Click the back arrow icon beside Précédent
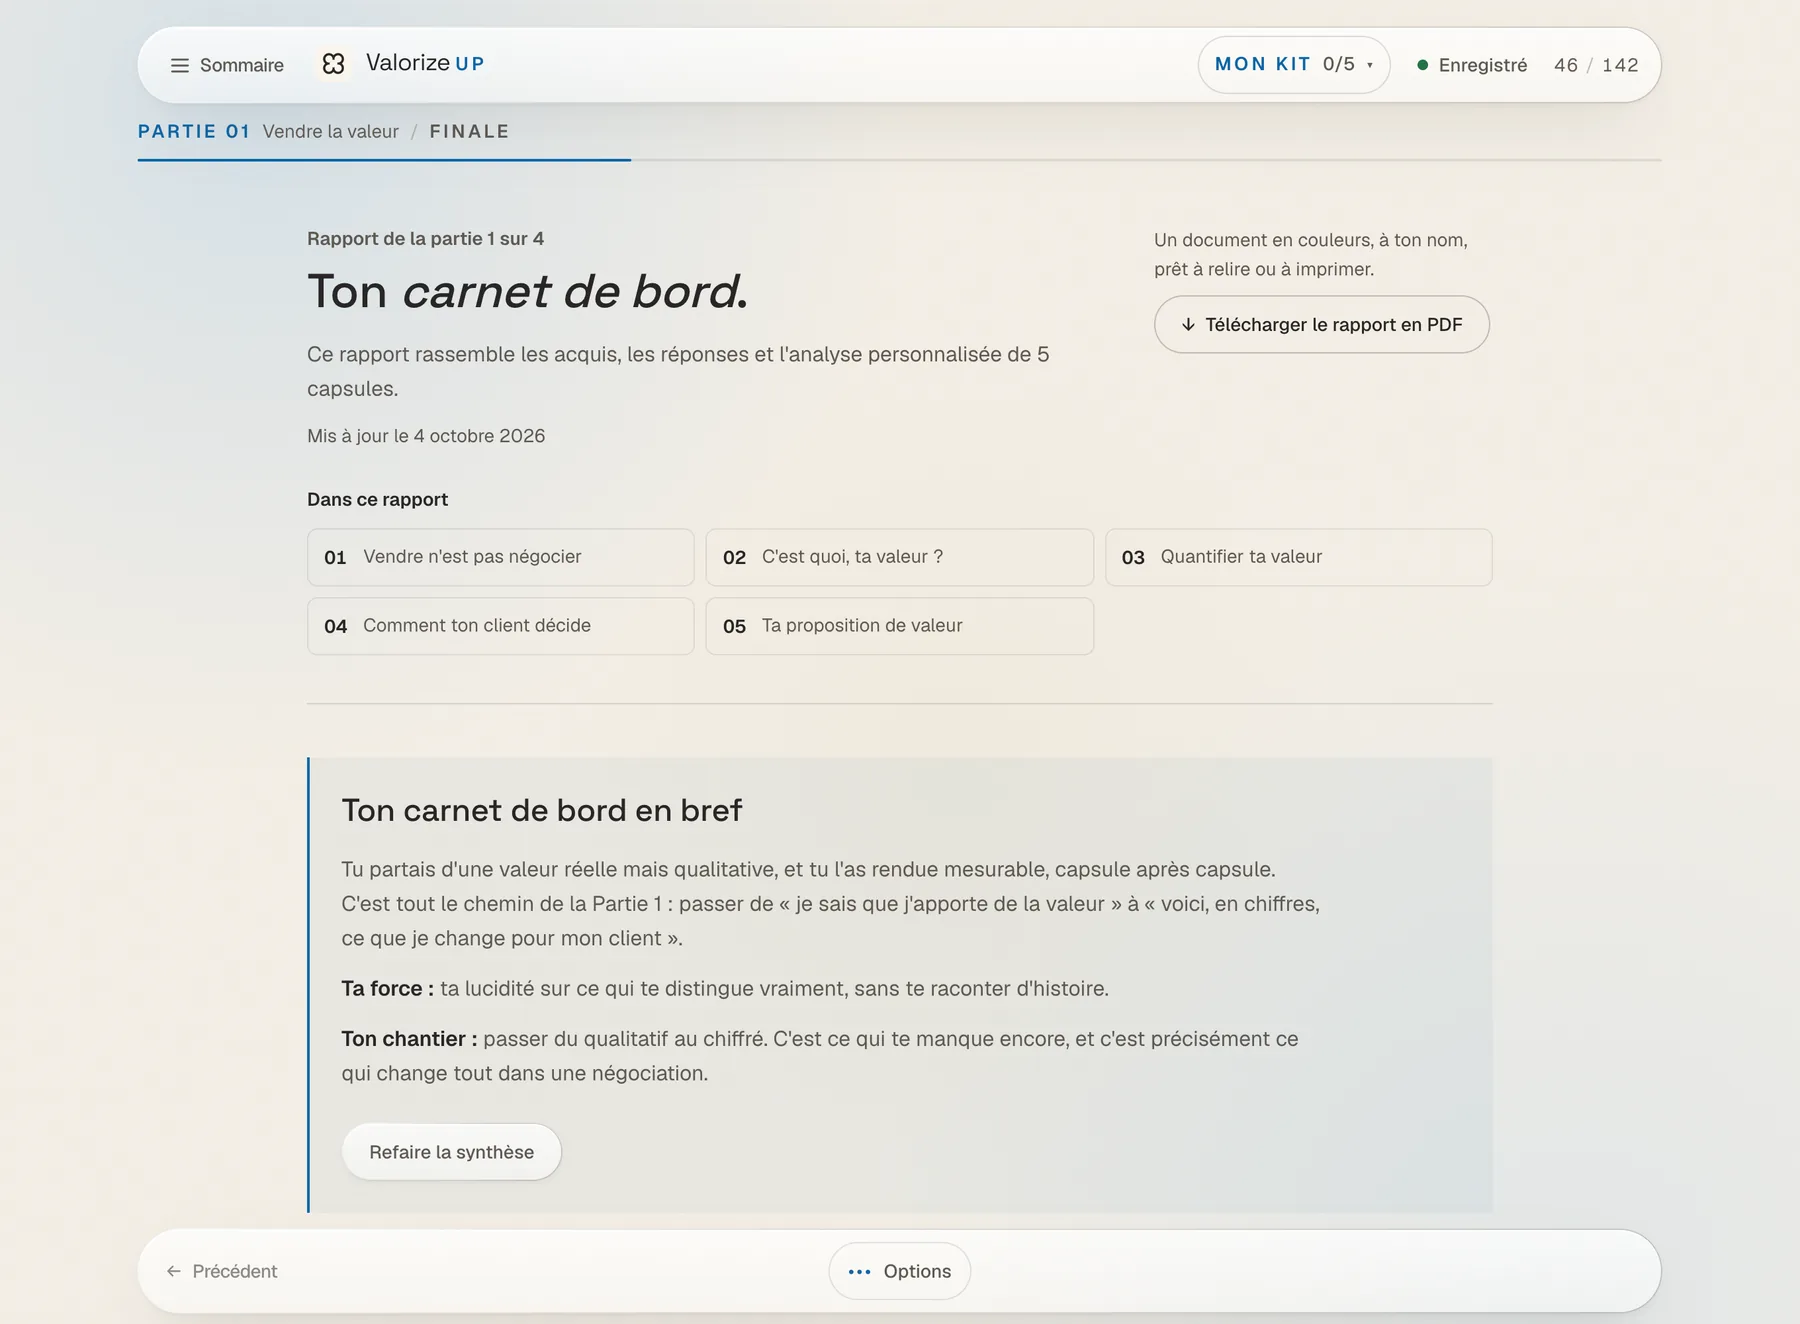Screen dimensions: 1800x1324 coord(174,1271)
